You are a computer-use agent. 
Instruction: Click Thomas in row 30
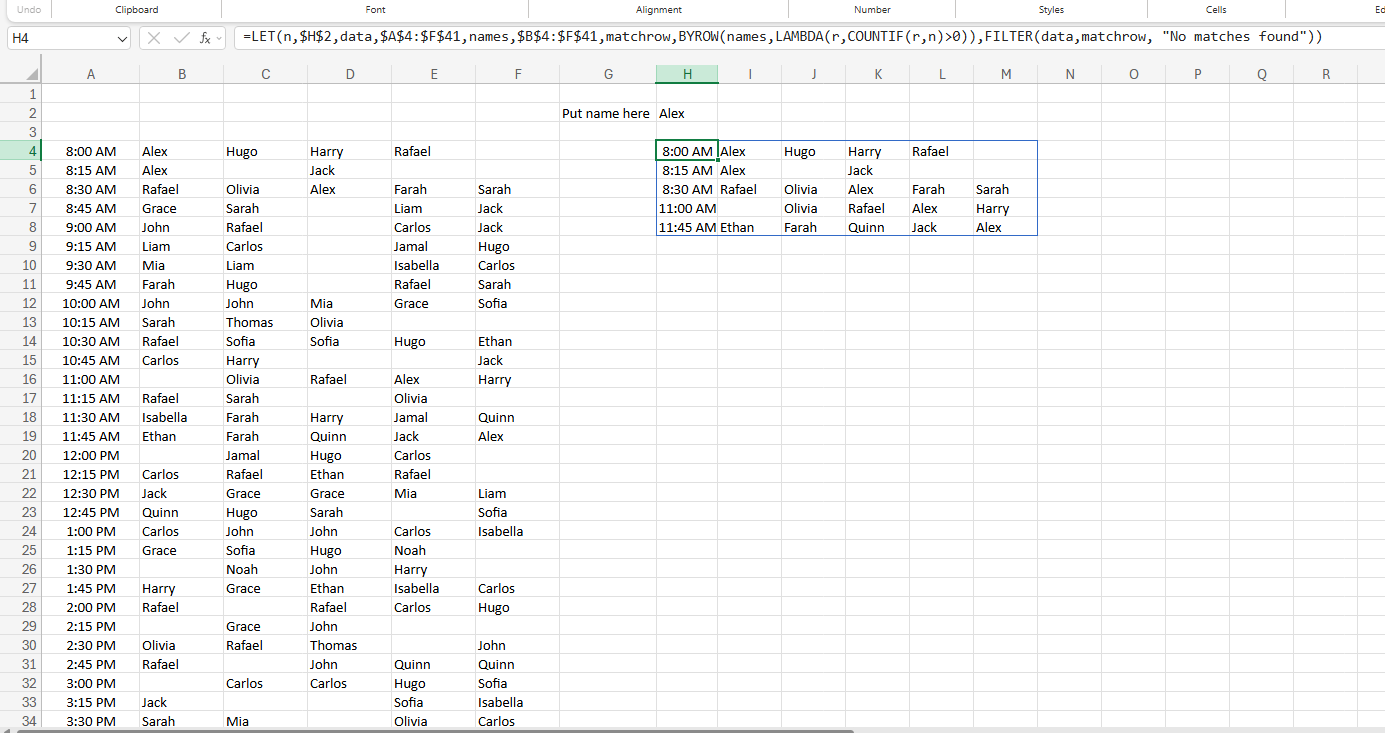point(349,645)
